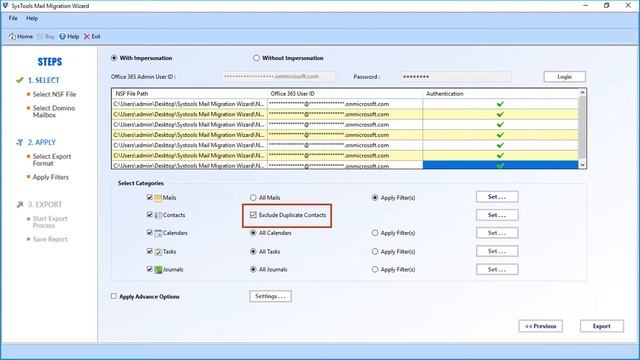Select the Select NSF File step

pyautogui.click(x=54, y=94)
